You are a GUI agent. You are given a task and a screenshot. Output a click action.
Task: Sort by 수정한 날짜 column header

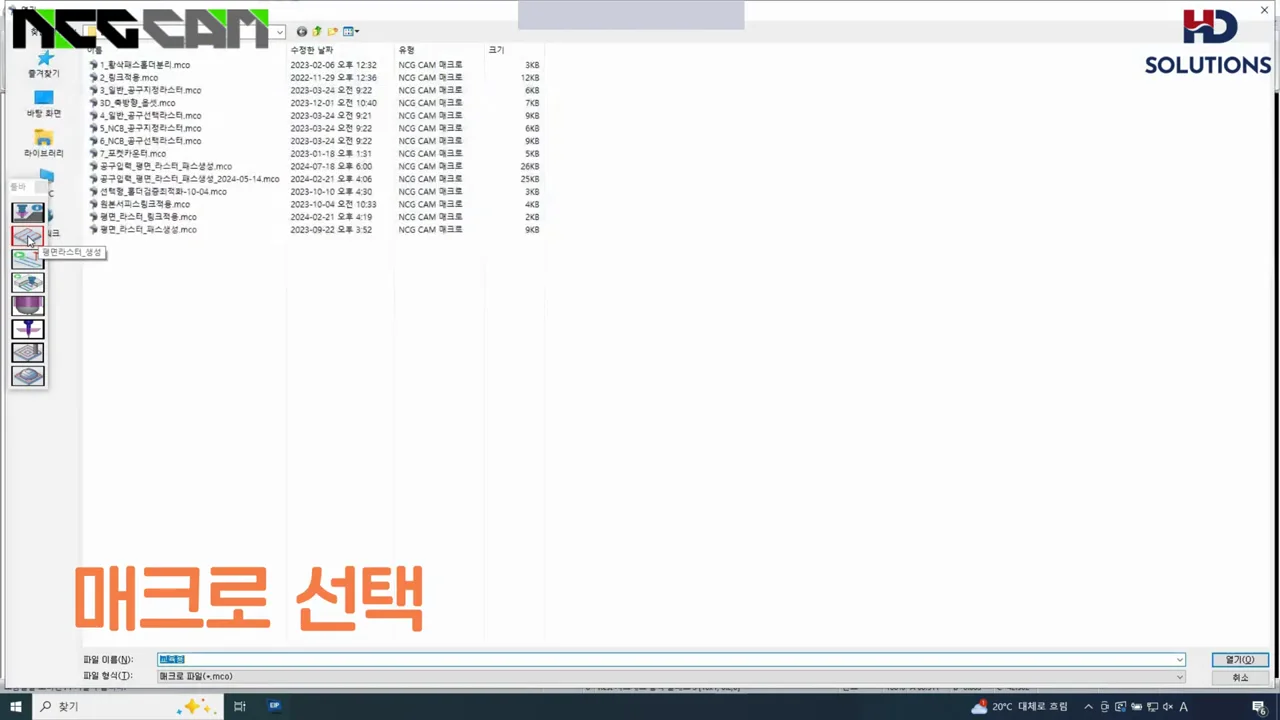[311, 50]
